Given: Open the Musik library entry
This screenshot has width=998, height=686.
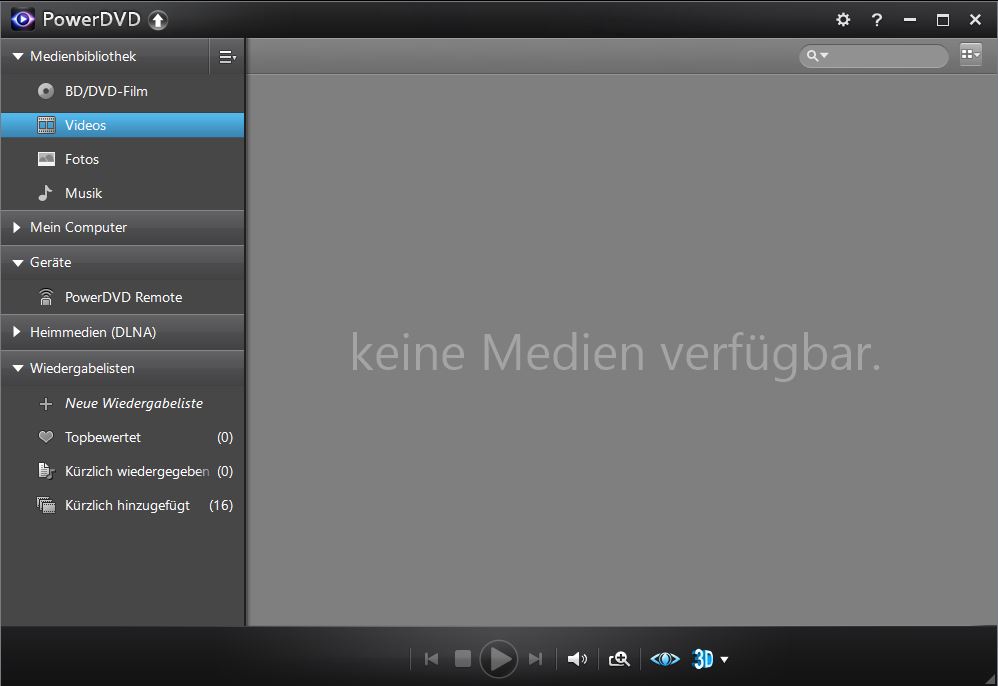Looking at the screenshot, I should point(122,193).
